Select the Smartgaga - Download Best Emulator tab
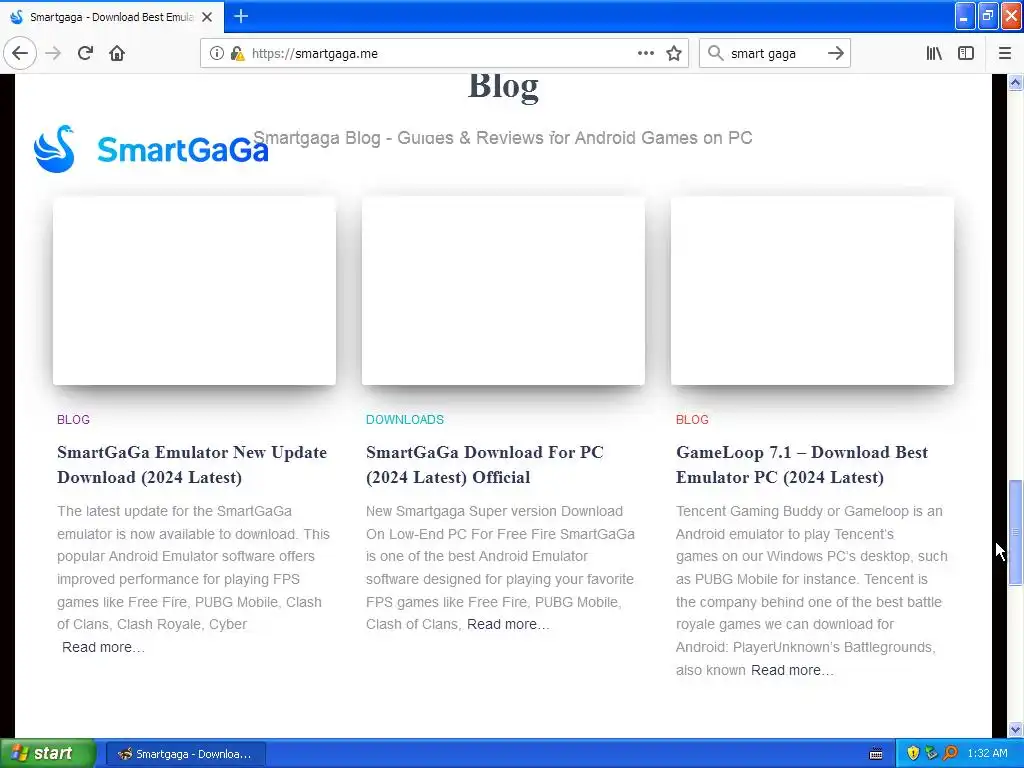1024x768 pixels. [x=112, y=17]
